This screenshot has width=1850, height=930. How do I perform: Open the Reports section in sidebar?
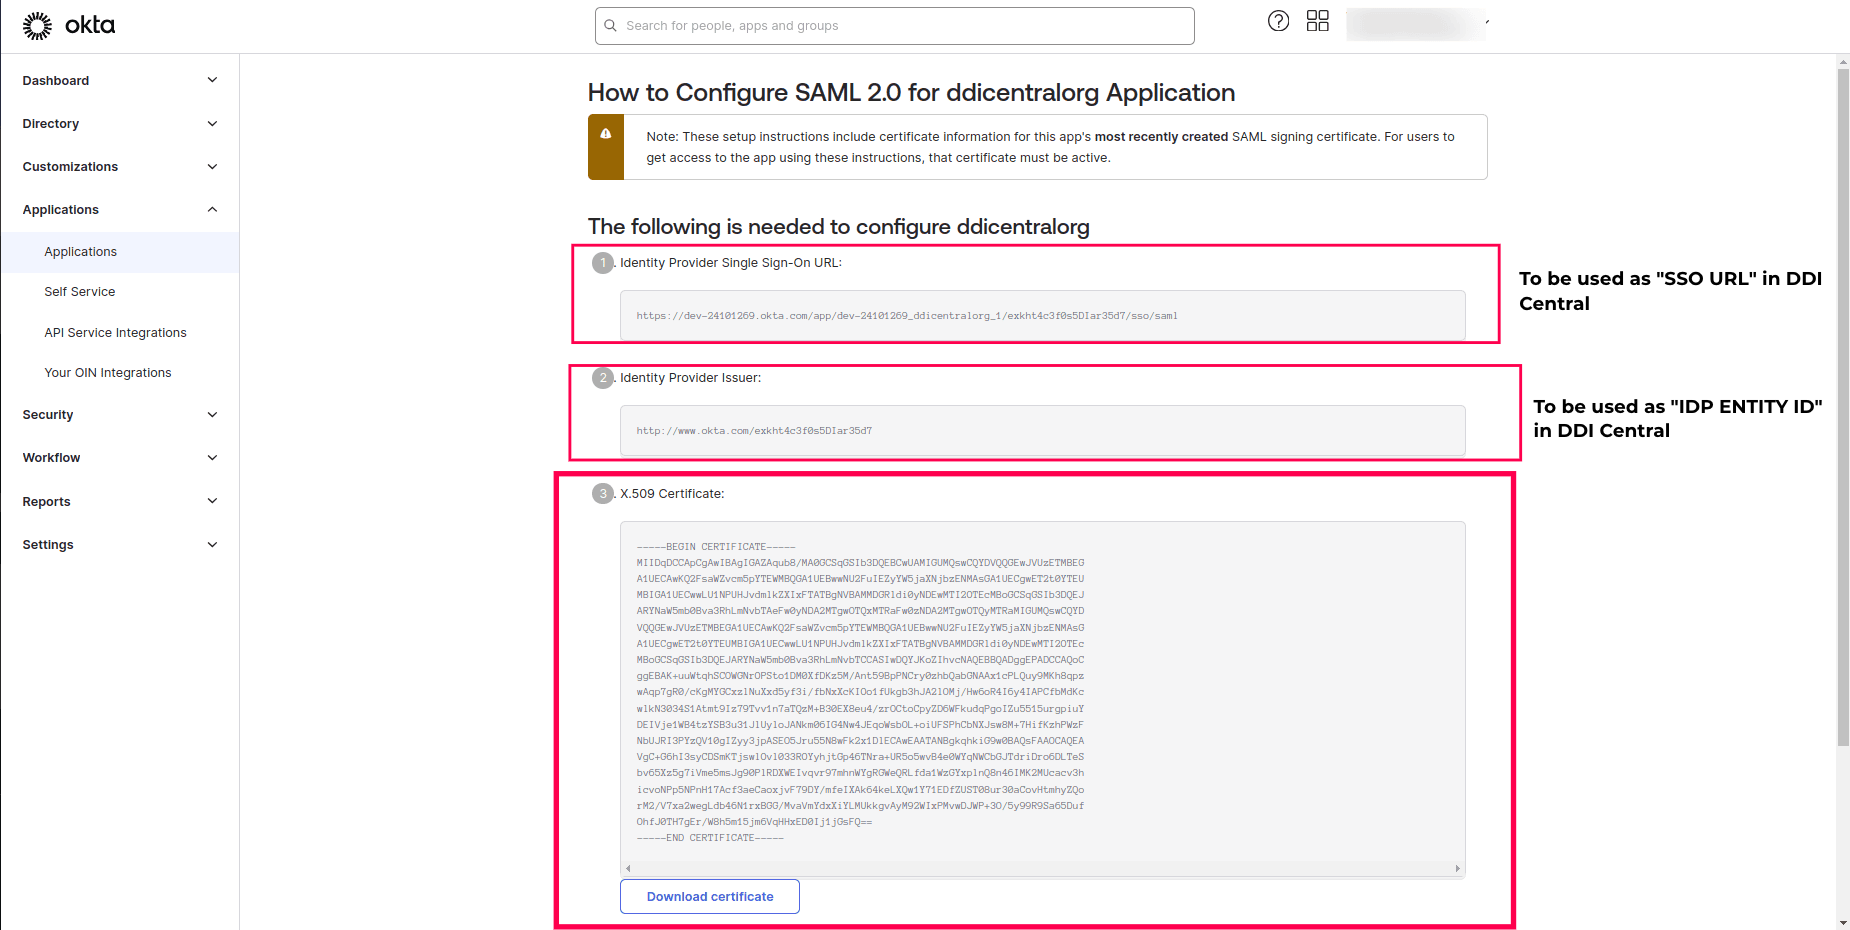pyautogui.click(x=46, y=502)
